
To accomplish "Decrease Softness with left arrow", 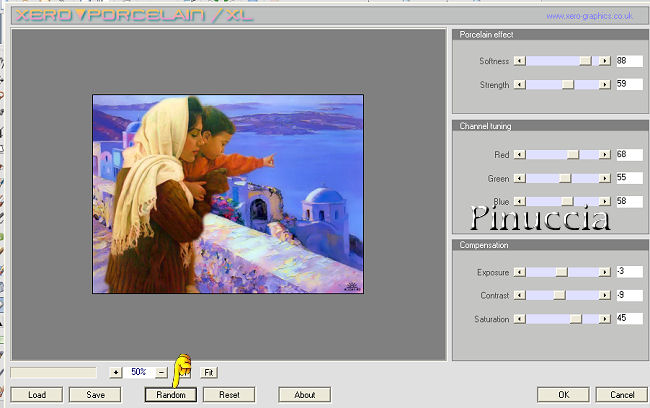I will tap(519, 61).
